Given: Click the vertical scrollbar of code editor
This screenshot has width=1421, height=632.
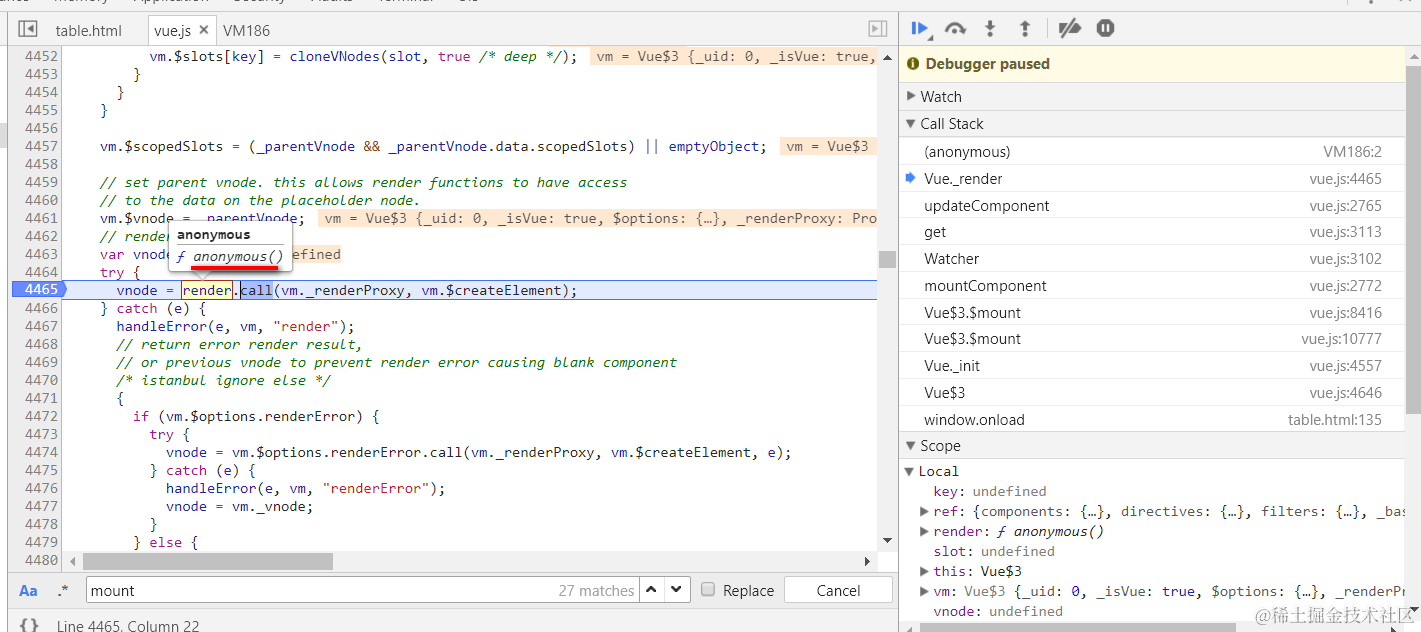Looking at the screenshot, I should pos(887,259).
